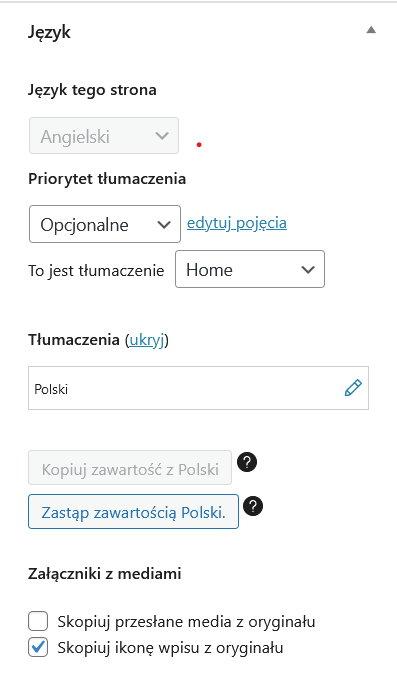Open the disabled Angielski language dropdown
Screen dimensions: 397x687
click(x=104, y=136)
